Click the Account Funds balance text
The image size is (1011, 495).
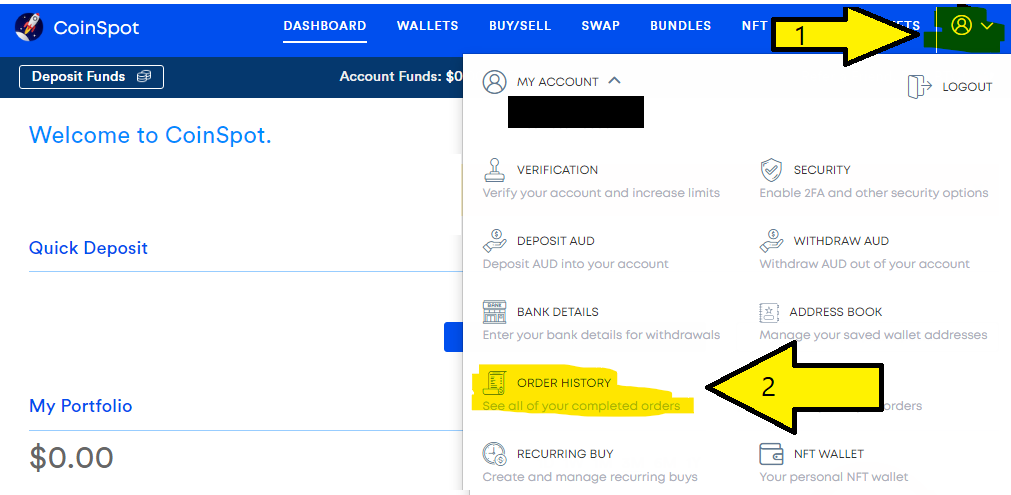pyautogui.click(x=400, y=77)
